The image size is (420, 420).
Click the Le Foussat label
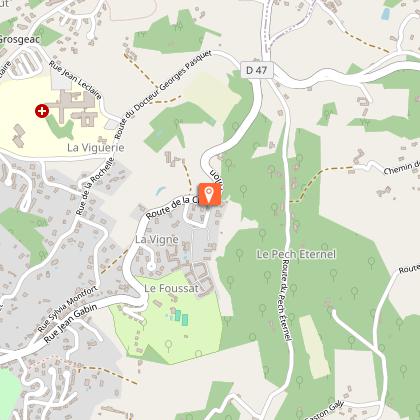[x=171, y=288]
